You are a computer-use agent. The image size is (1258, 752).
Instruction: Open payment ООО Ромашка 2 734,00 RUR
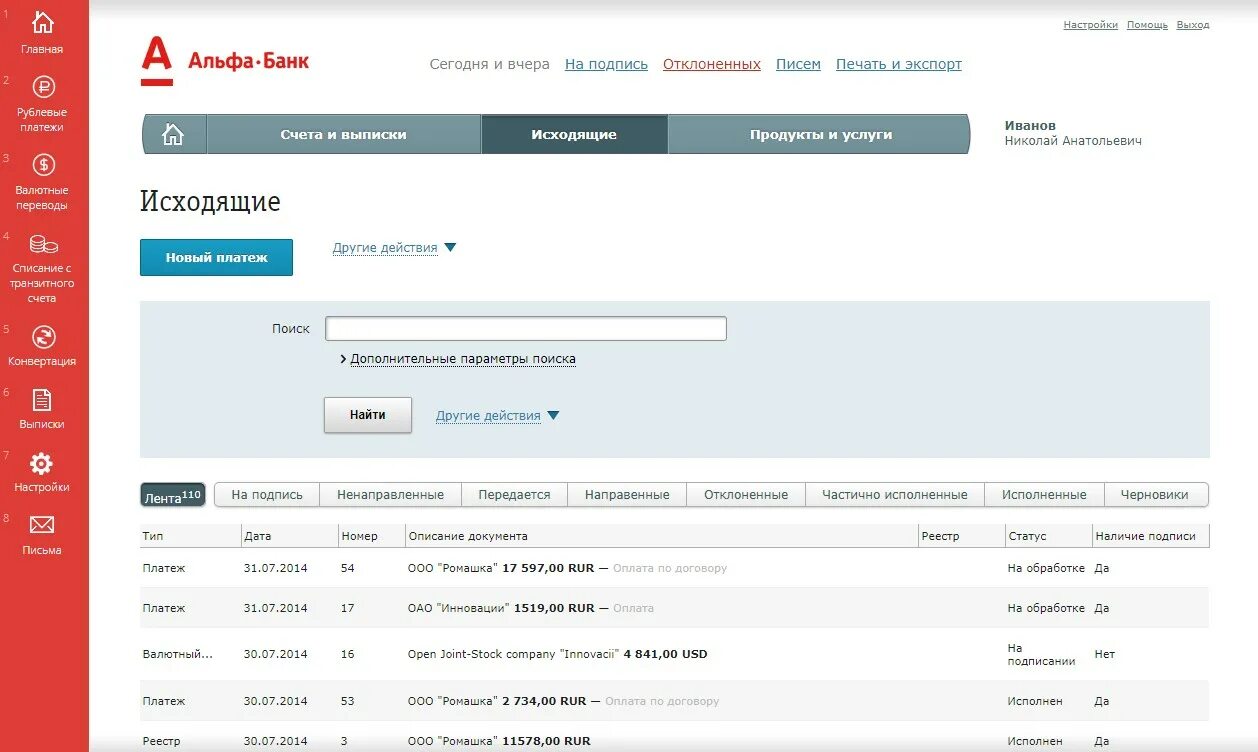pos(675,701)
